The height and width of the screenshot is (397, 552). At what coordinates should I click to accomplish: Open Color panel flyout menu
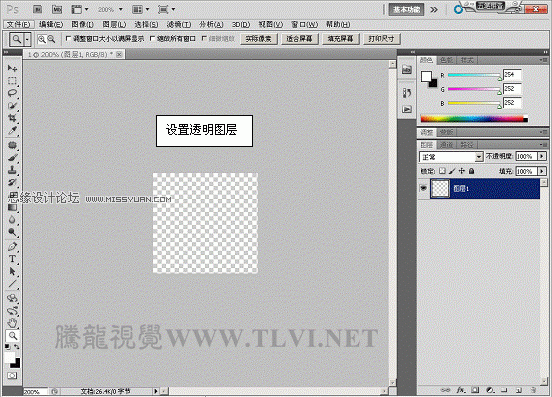543,60
